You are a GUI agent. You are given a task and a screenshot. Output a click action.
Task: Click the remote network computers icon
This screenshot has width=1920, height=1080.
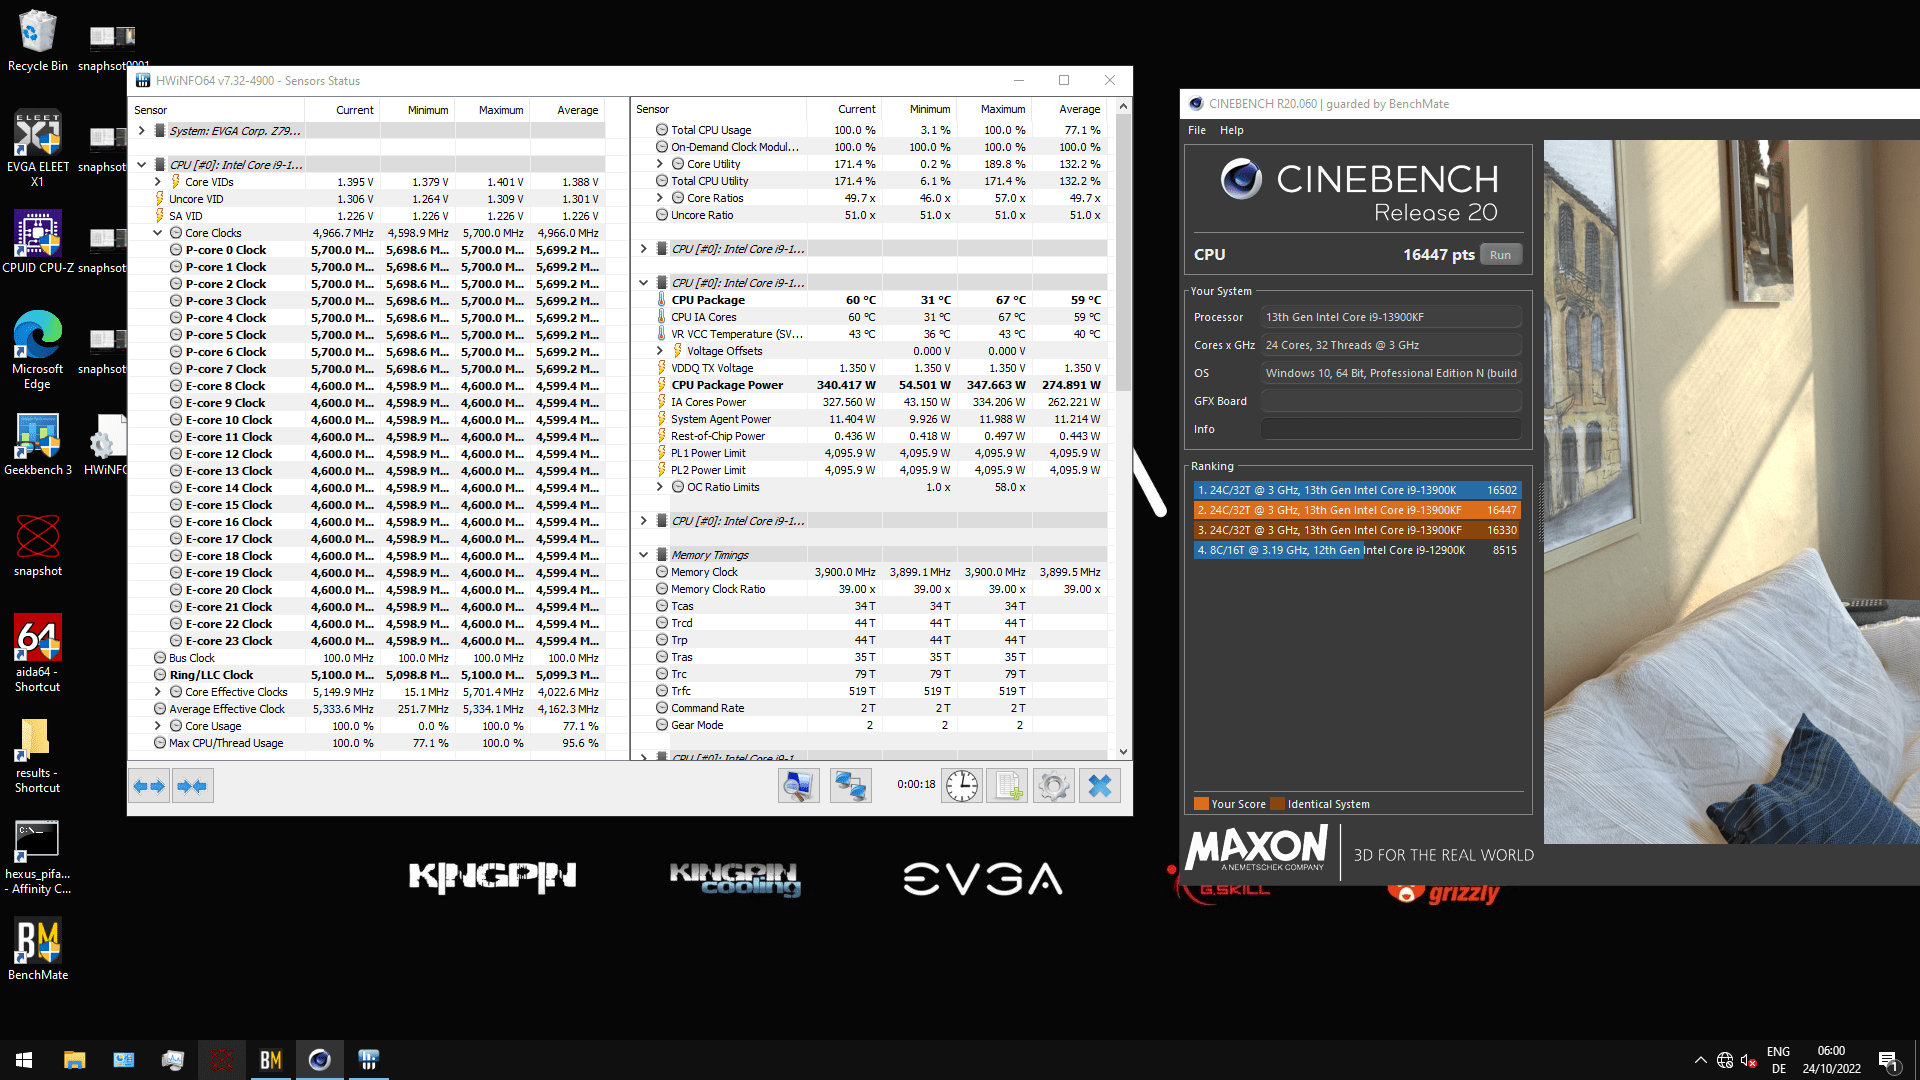point(850,786)
